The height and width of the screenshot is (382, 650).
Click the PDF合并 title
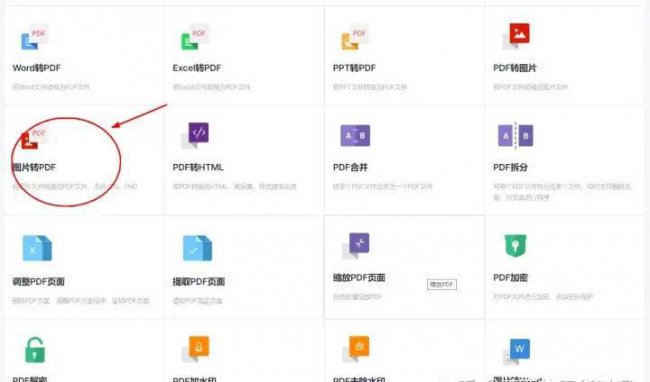pyautogui.click(x=350, y=167)
